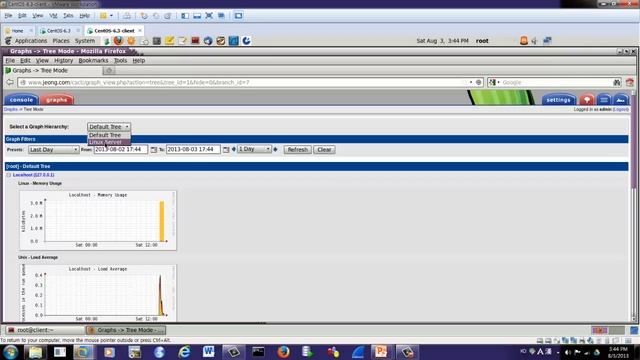Viewport: 640px width, 360px height.
Task: Choose Linux Server in hierarchy list
Action: (x=109, y=142)
